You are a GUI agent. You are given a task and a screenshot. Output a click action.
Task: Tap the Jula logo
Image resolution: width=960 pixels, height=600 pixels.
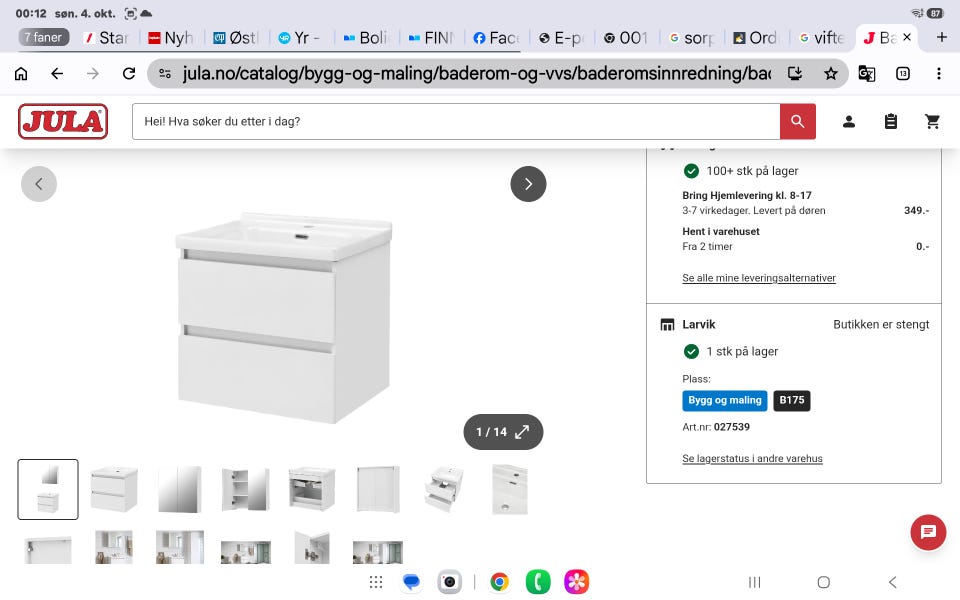point(63,121)
